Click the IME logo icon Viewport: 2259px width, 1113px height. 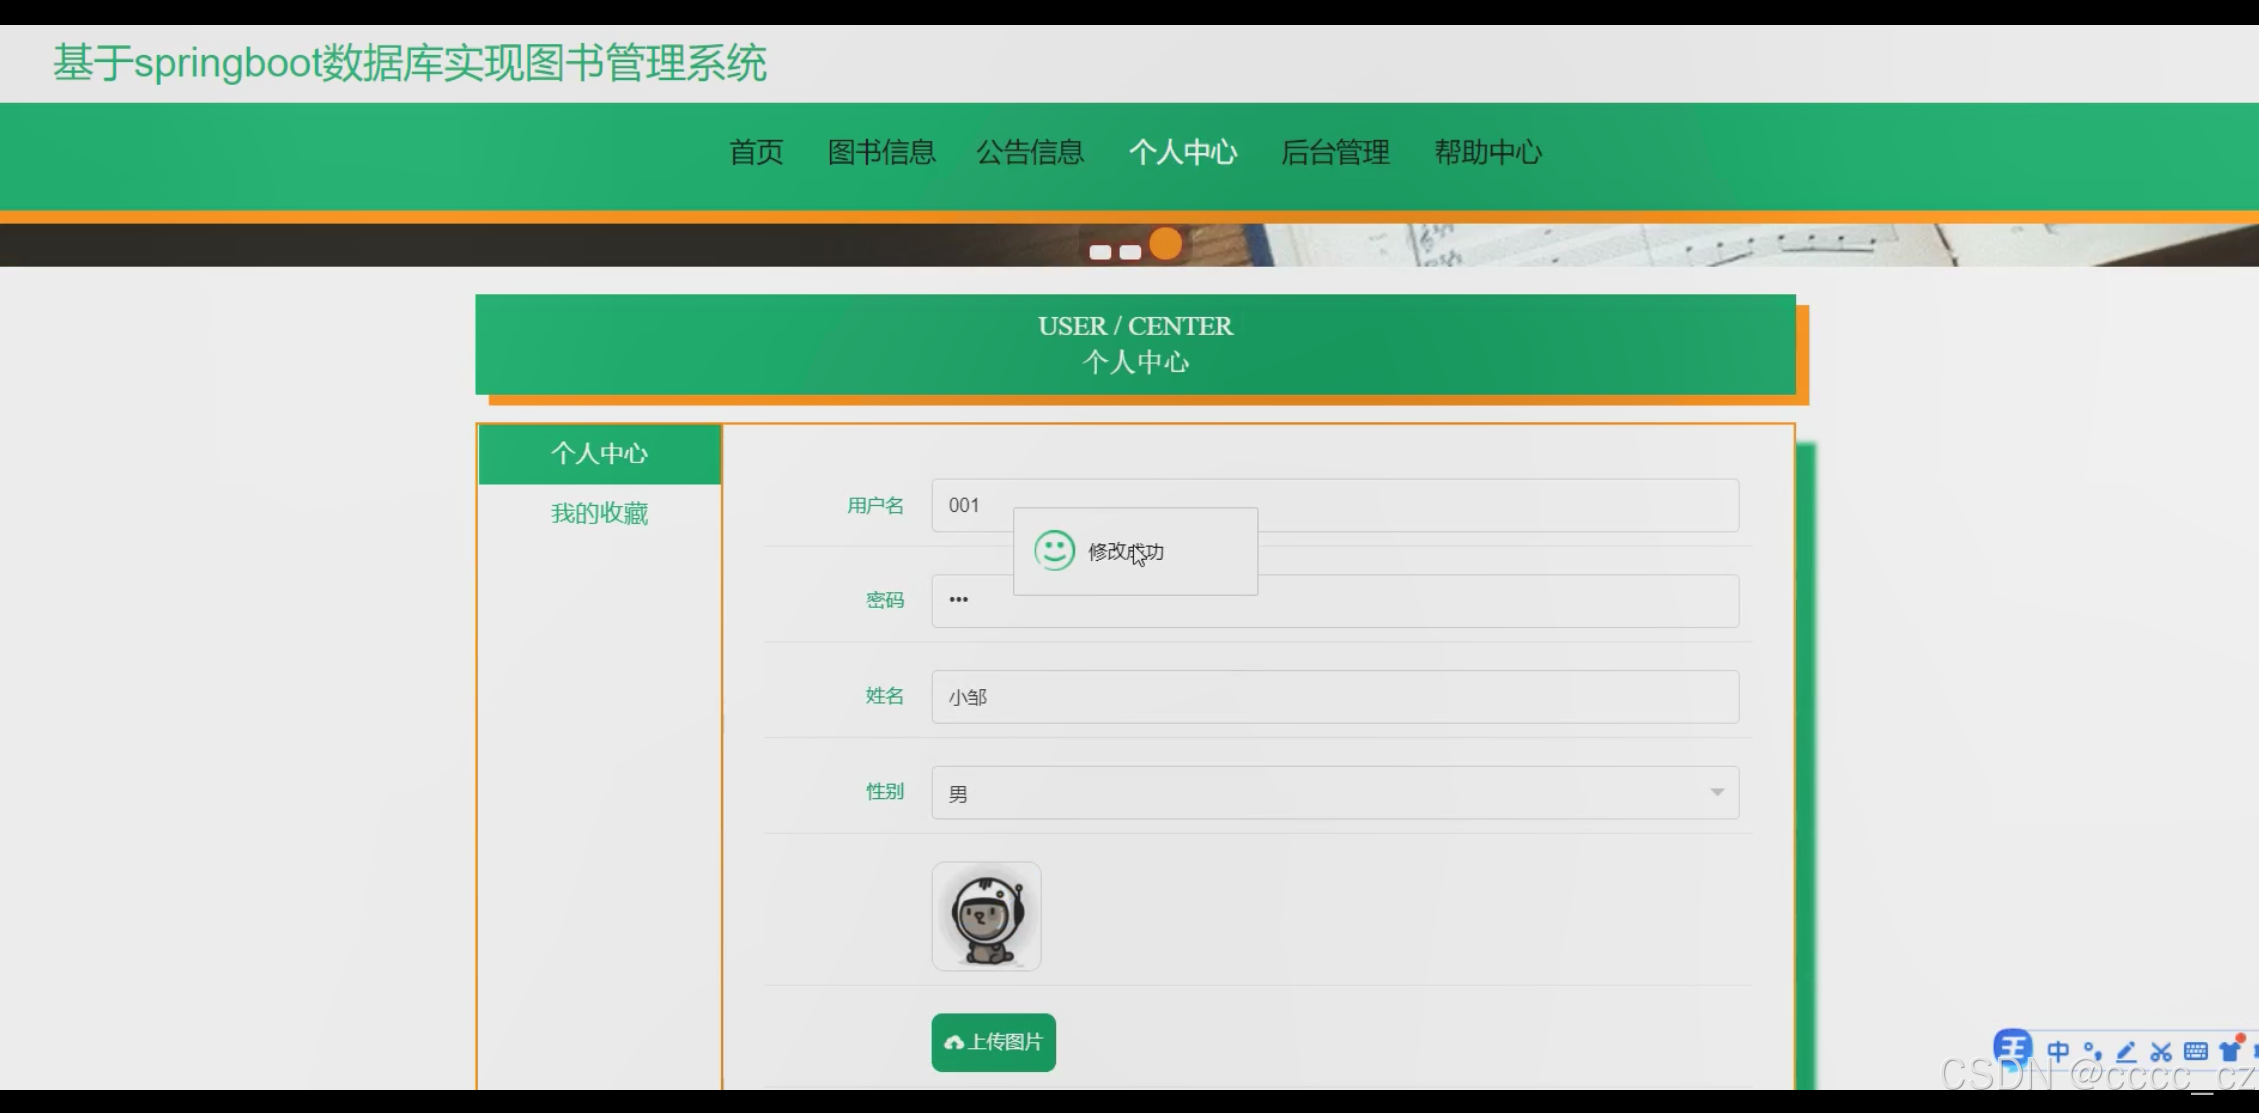click(2012, 1049)
